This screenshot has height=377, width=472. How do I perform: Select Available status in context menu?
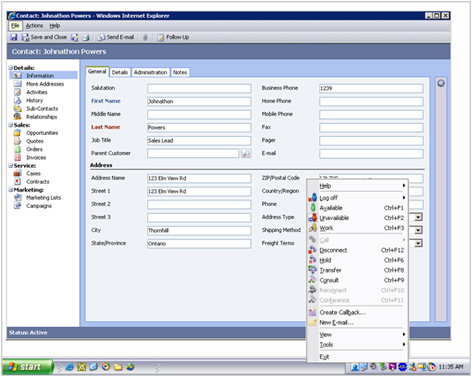(357, 208)
